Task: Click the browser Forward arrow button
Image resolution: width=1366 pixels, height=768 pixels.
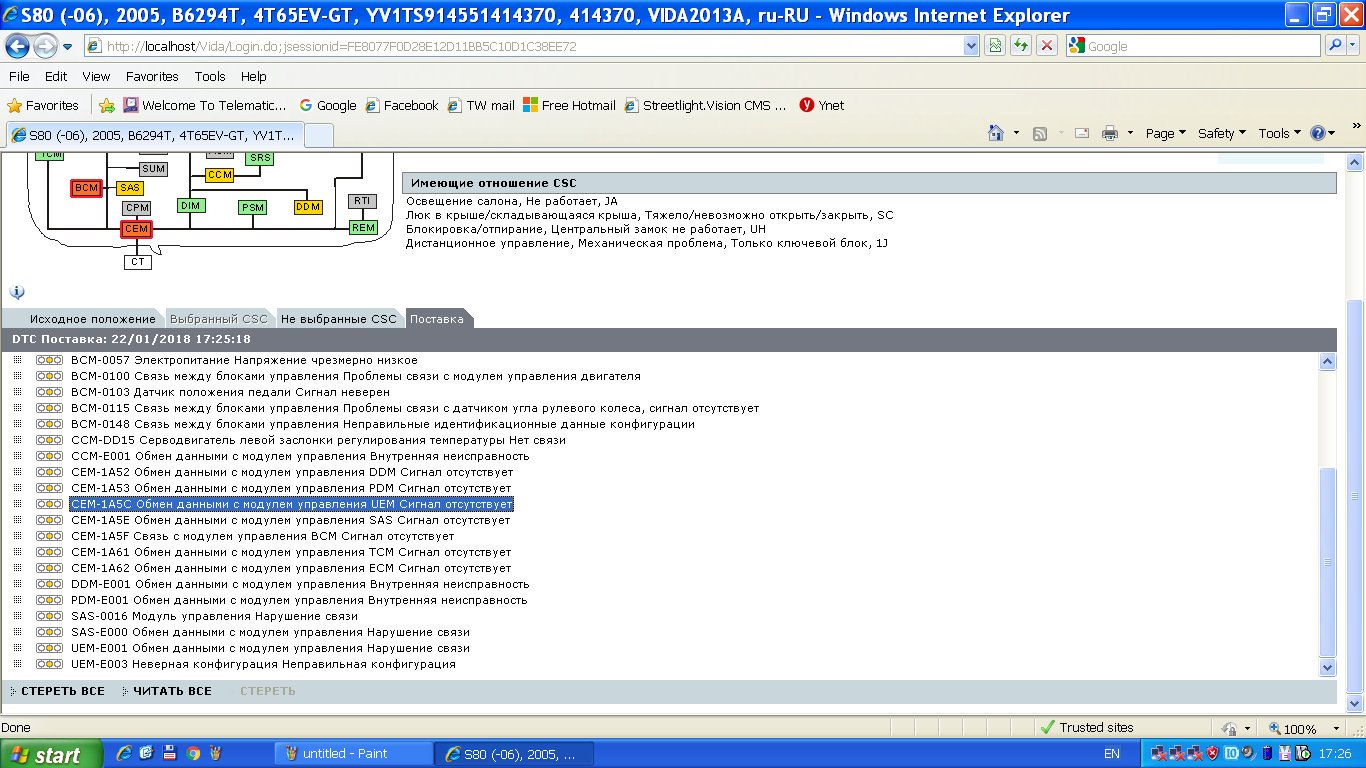Action: pyautogui.click(x=45, y=46)
